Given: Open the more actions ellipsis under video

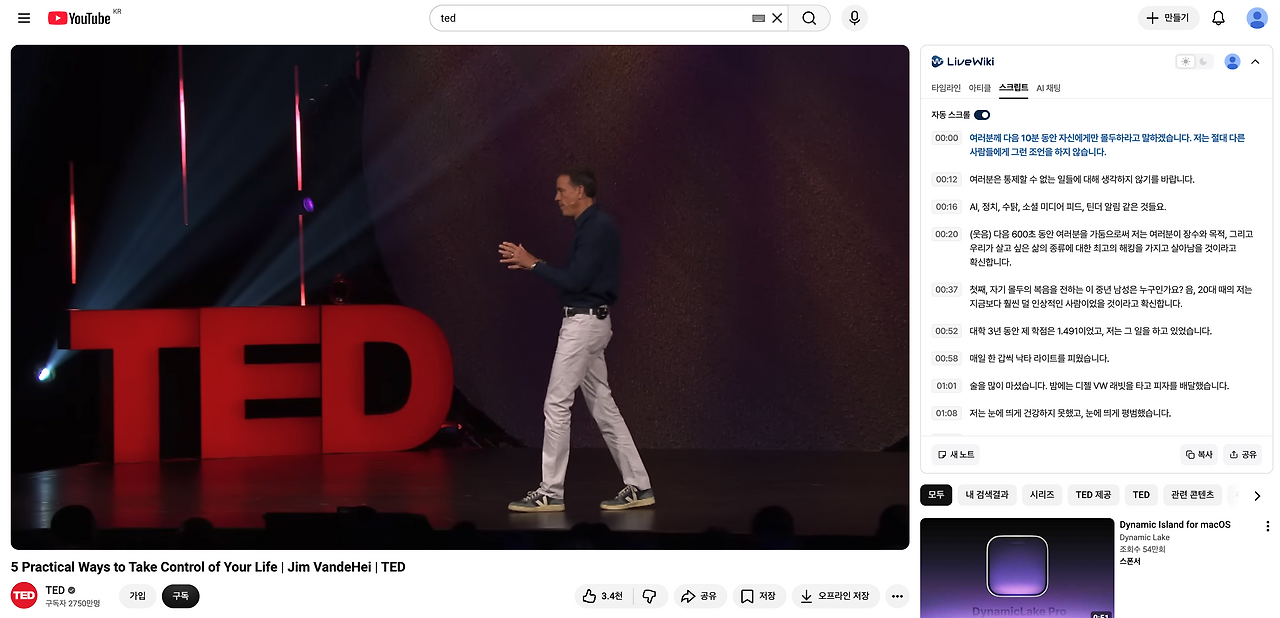Looking at the screenshot, I should click(898, 597).
